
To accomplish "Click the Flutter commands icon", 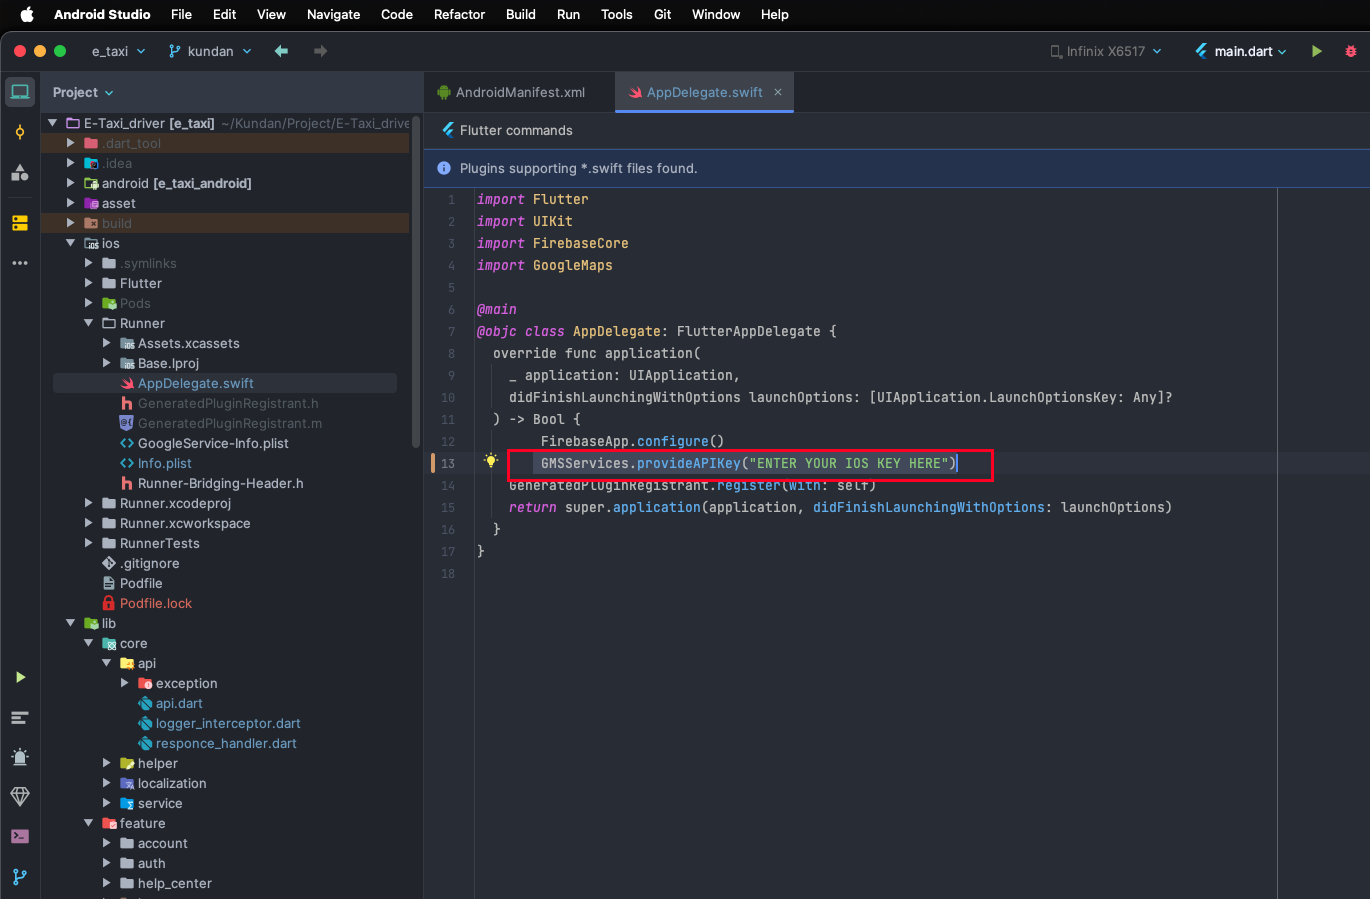I will 448,130.
